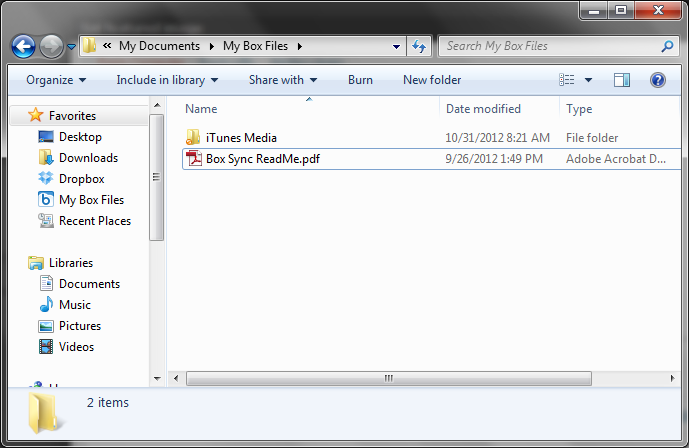
Task: Click the horizontal scrollbar right arrow
Action: (x=672, y=379)
